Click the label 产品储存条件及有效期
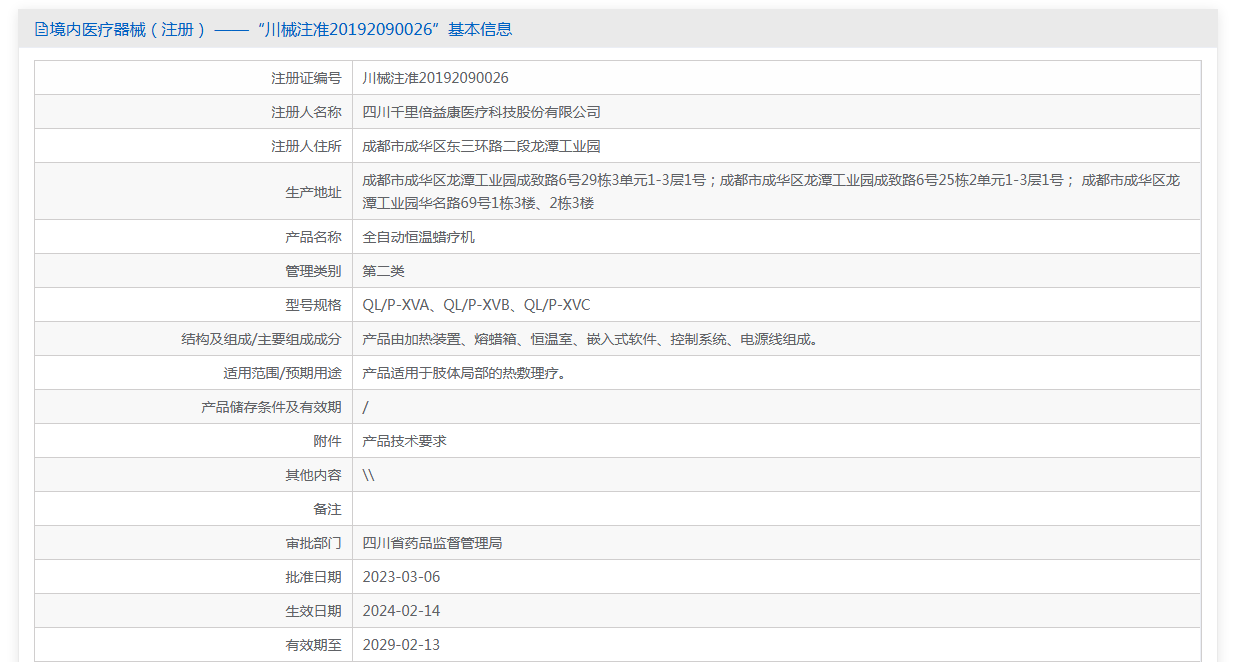 271,407
